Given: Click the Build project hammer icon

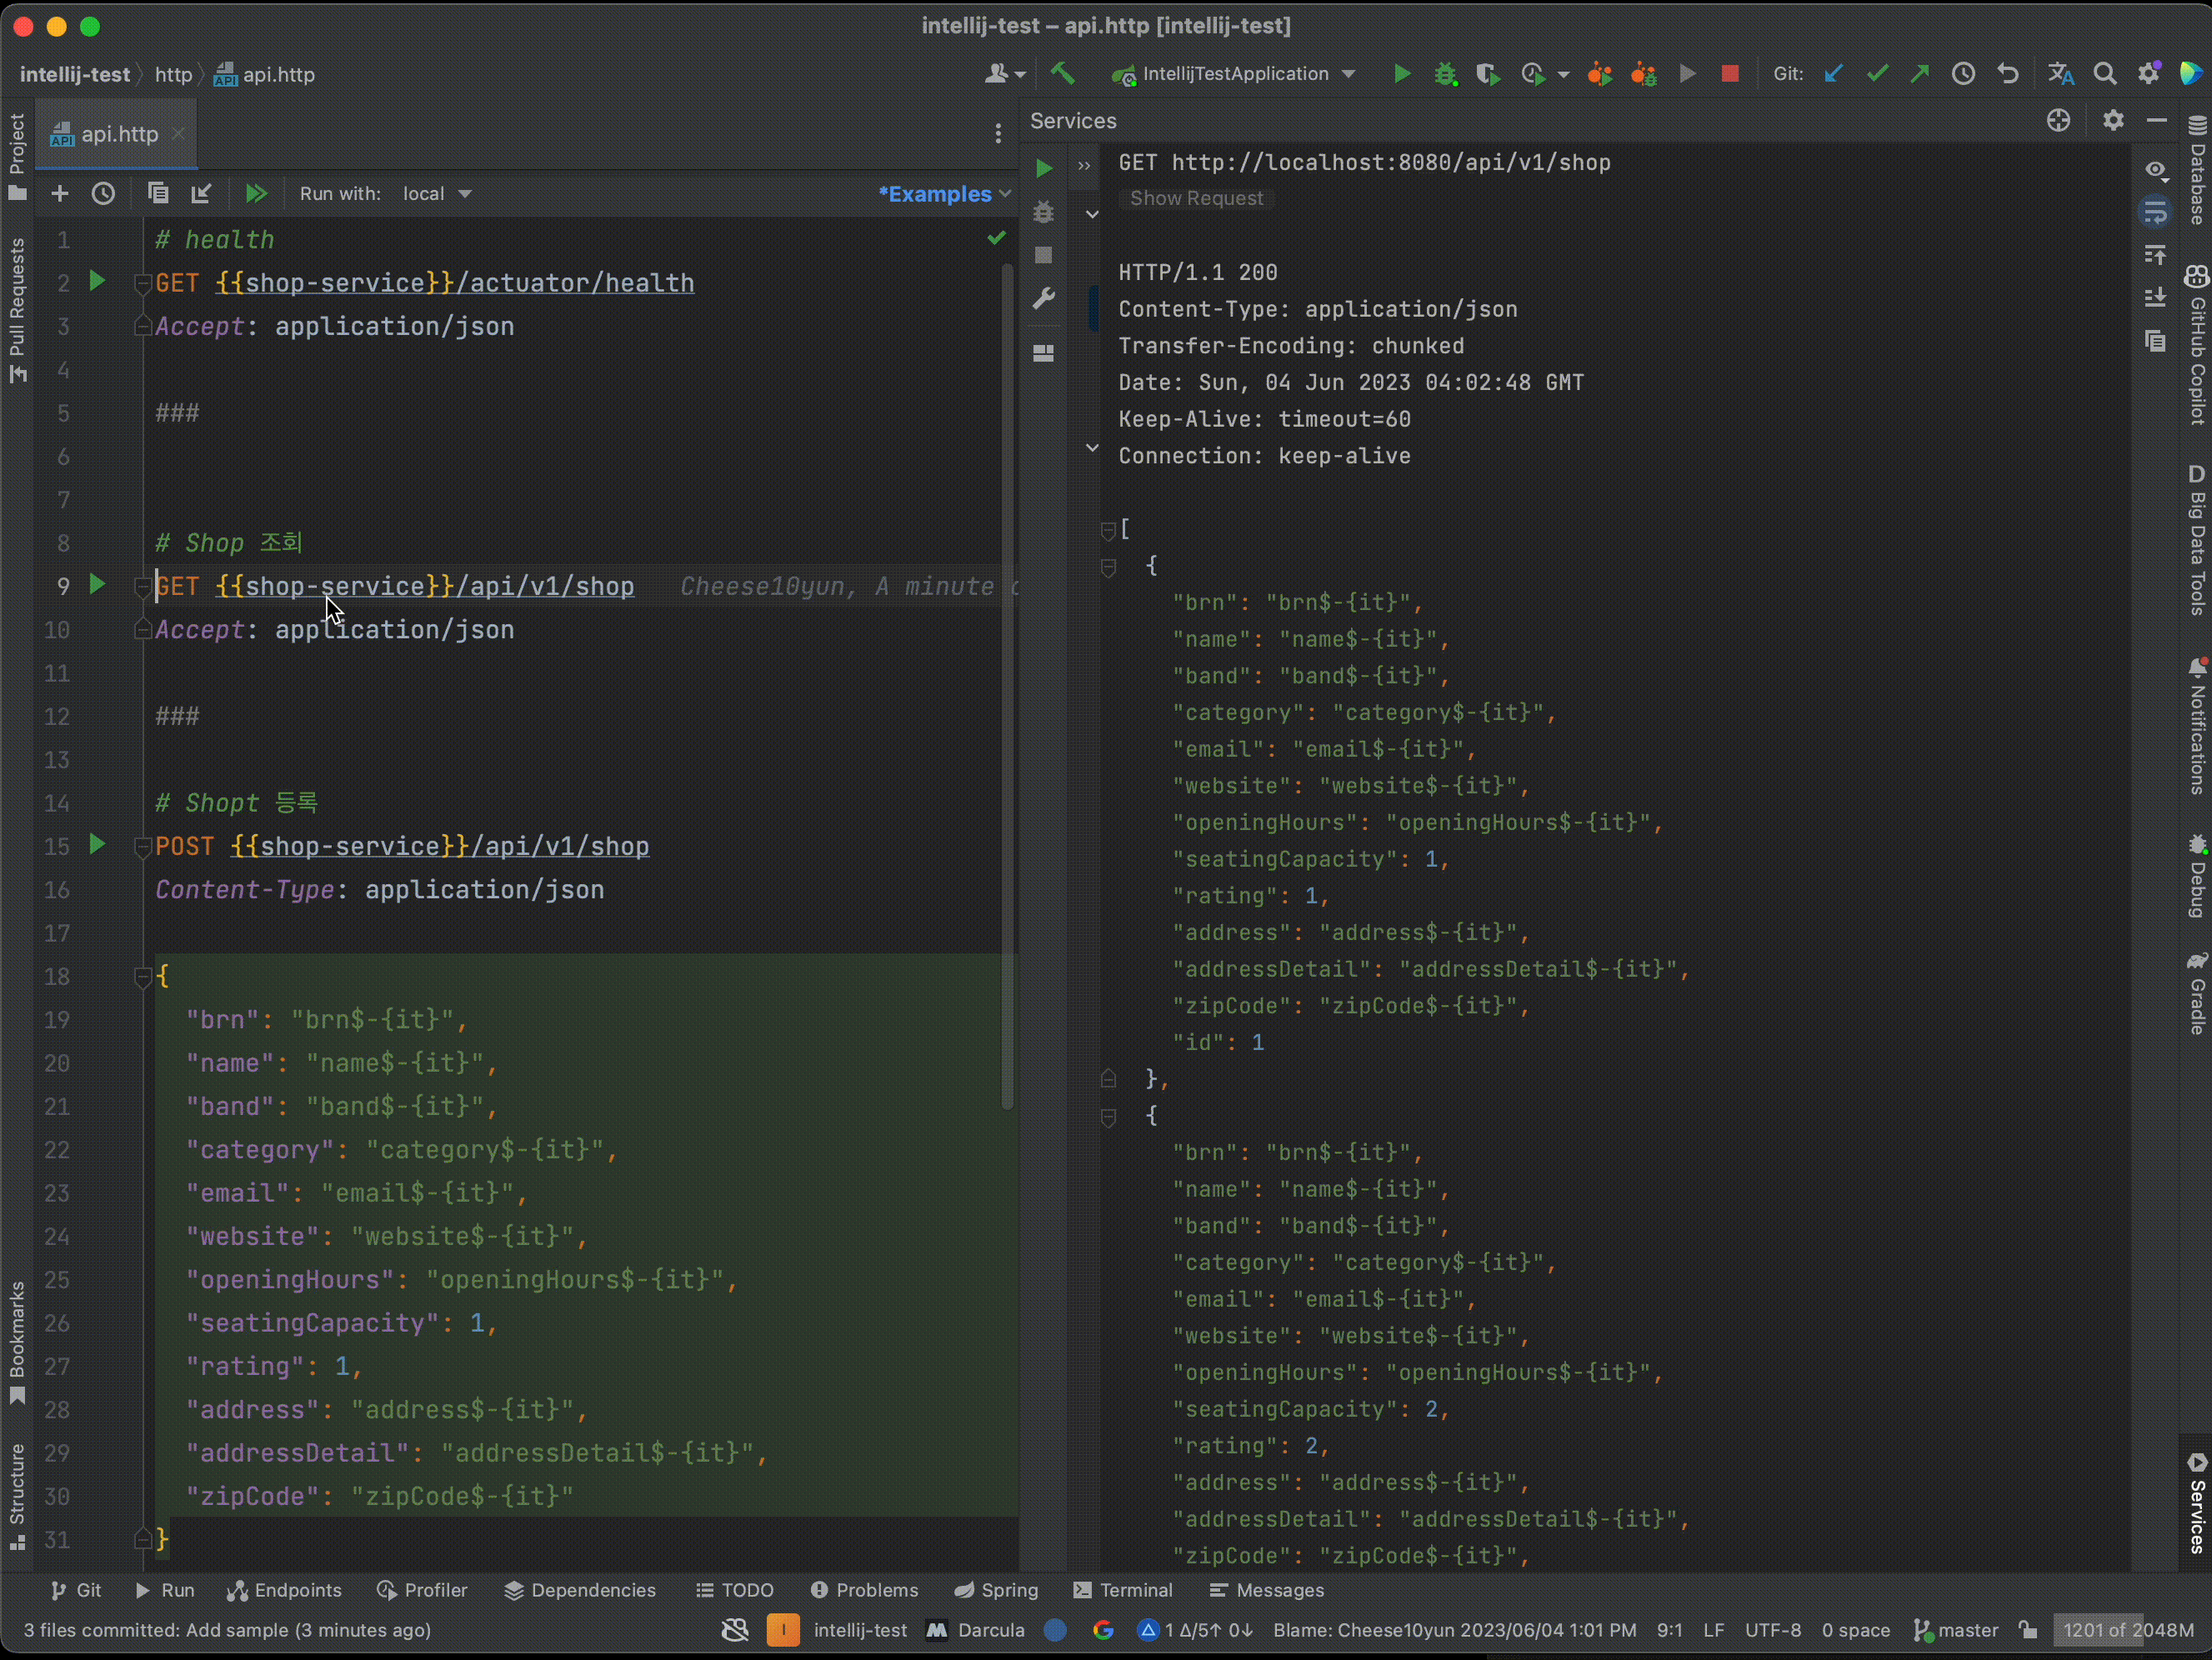Looking at the screenshot, I should point(1063,73).
